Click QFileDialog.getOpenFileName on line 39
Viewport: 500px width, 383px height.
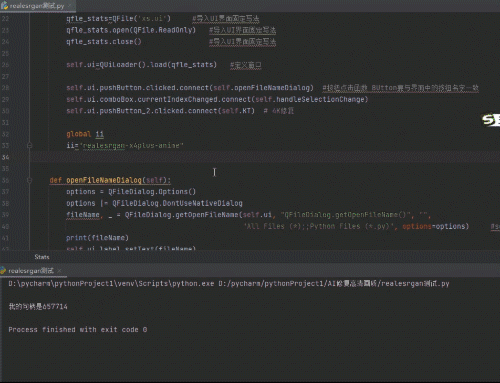(x=182, y=215)
